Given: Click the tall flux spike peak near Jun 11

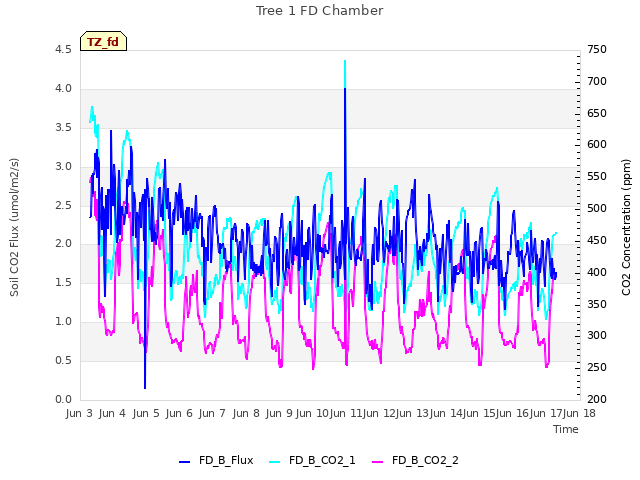Looking at the screenshot, I should (x=345, y=89).
